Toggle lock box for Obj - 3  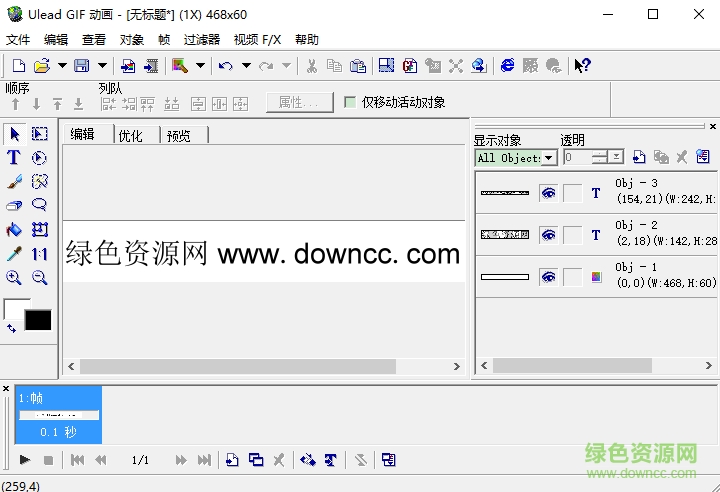[x=573, y=193]
